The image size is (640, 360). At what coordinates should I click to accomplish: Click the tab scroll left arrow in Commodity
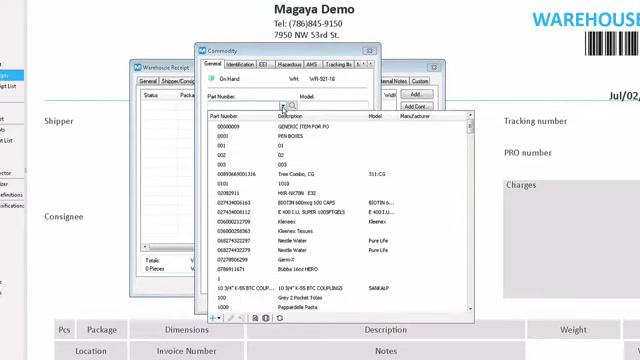[364, 64]
